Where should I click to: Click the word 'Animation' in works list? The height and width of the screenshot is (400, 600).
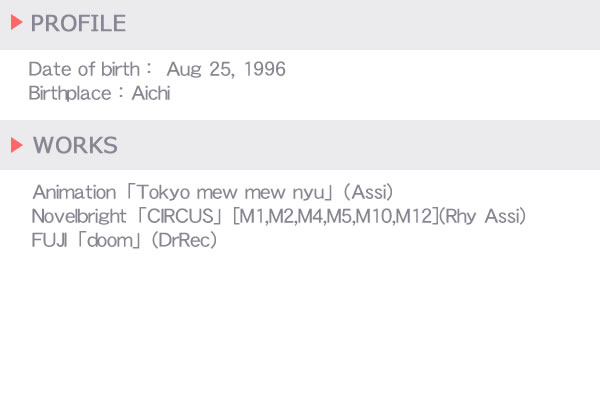click(74, 192)
